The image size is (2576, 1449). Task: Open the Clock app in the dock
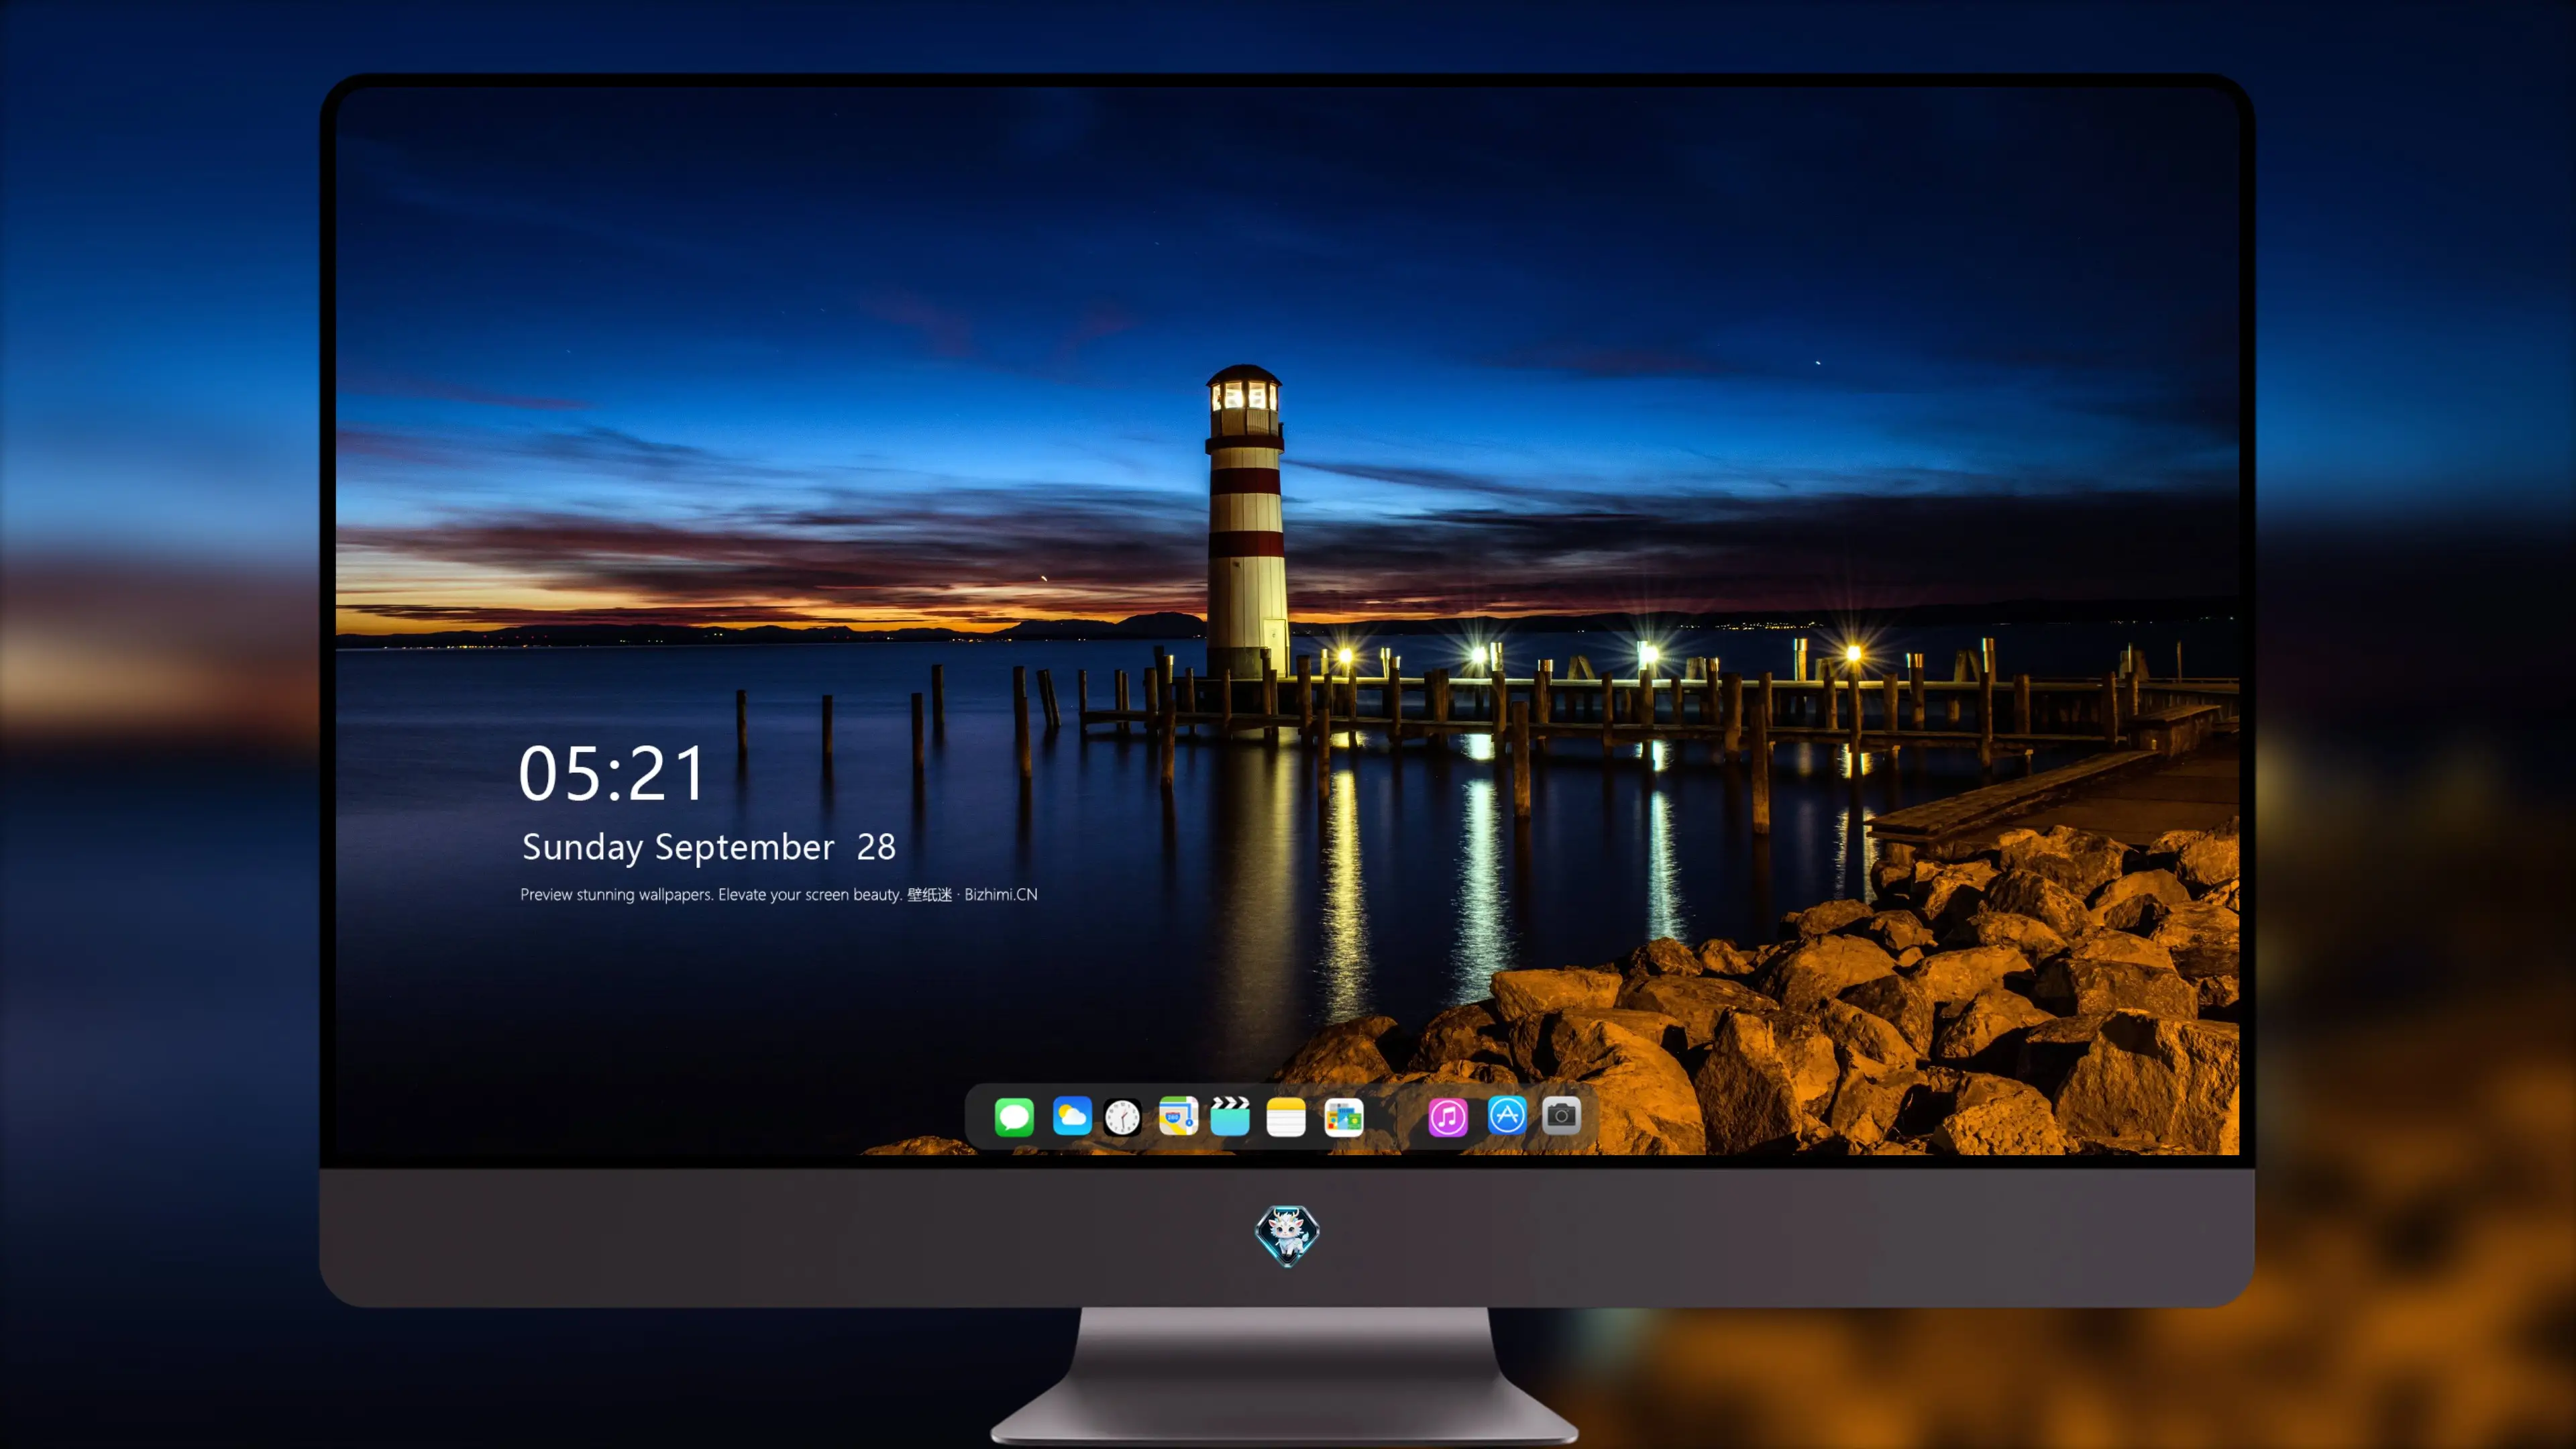tap(1122, 1117)
